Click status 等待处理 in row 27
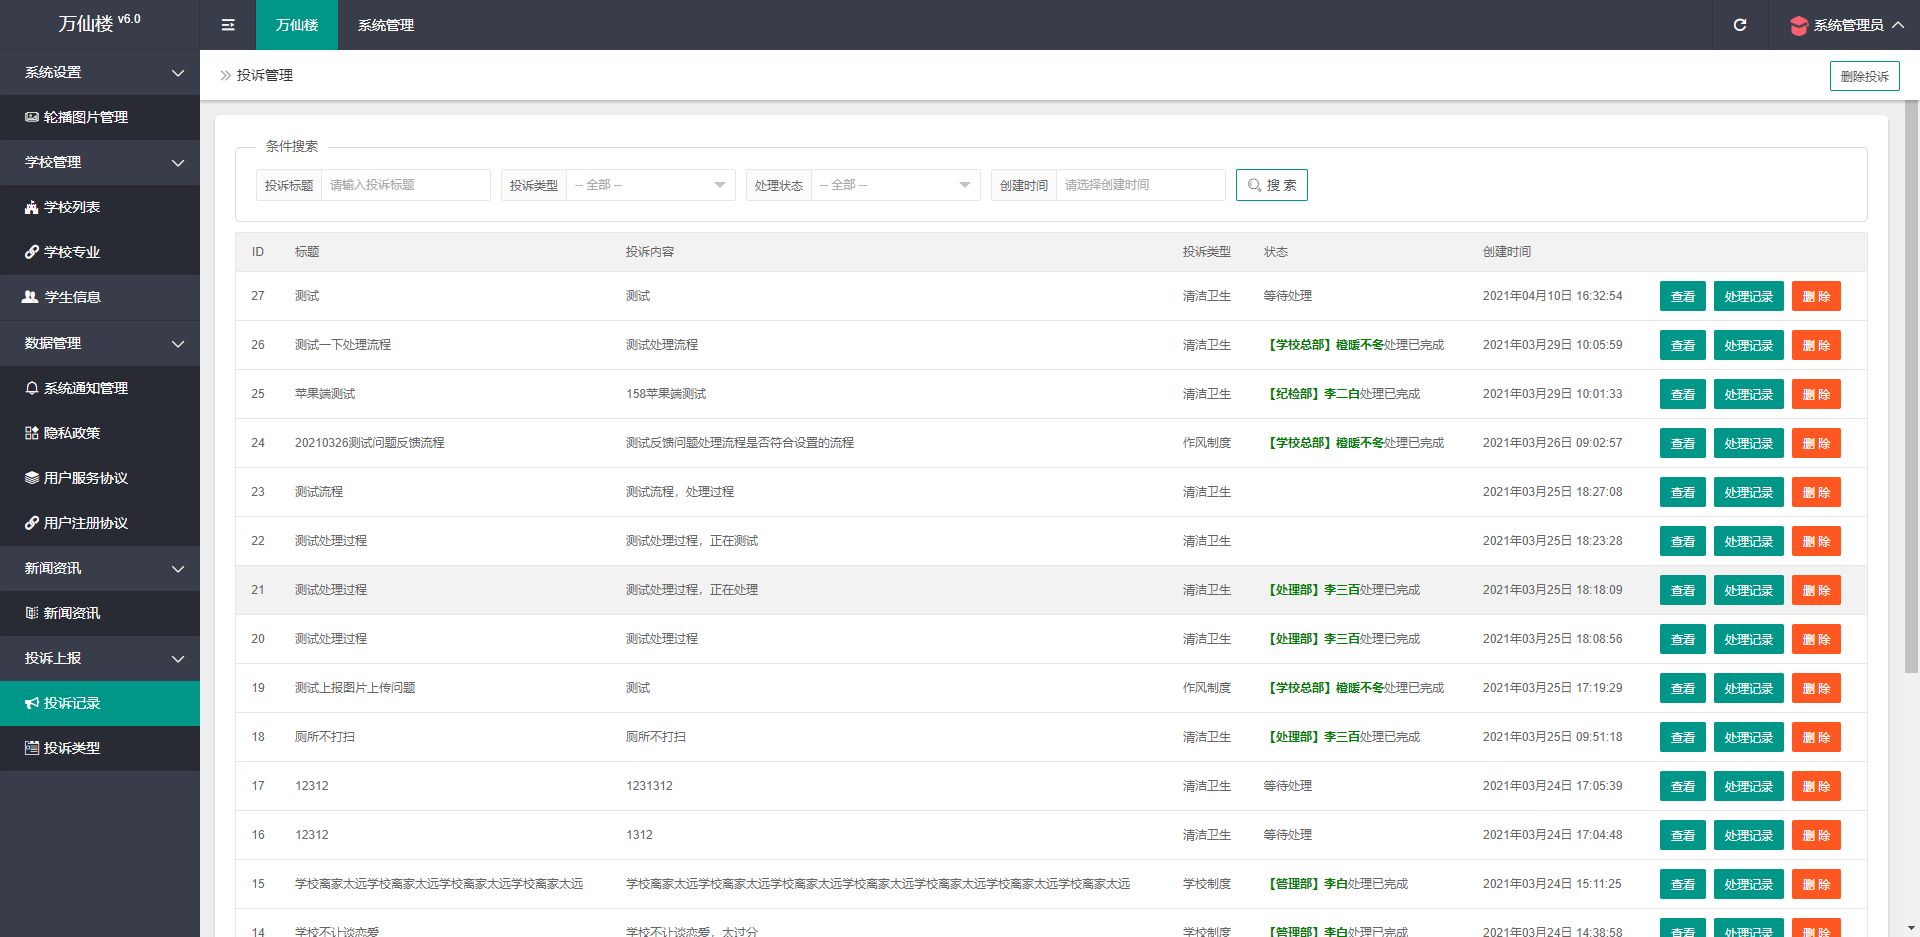 click(x=1288, y=296)
